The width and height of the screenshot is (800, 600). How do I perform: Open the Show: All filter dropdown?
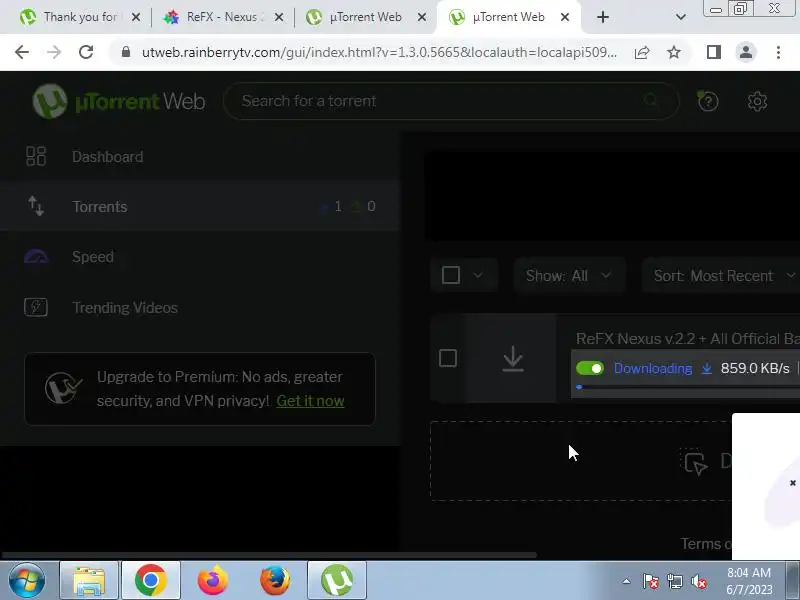pyautogui.click(x=569, y=276)
